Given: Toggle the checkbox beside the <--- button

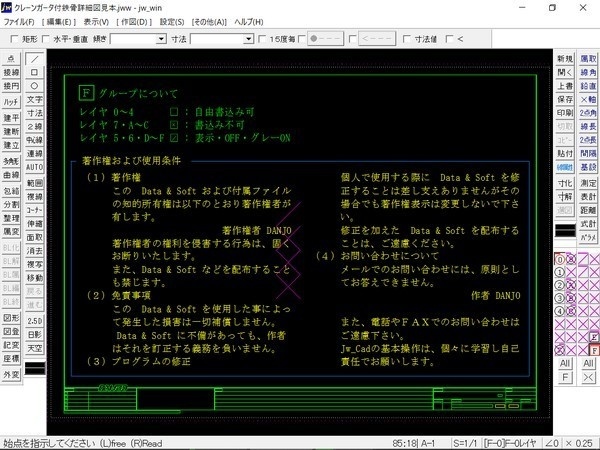Looking at the screenshot, I should (353, 39).
